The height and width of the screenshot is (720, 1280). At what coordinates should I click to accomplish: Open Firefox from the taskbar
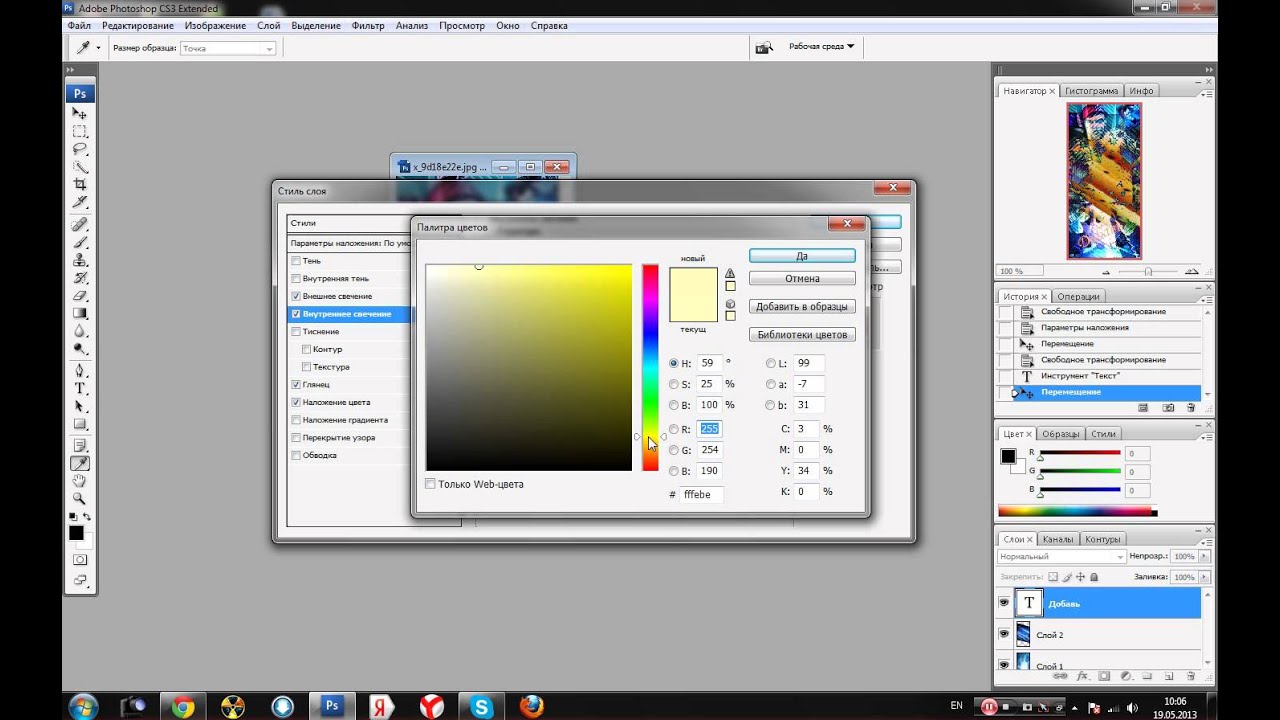click(x=531, y=706)
